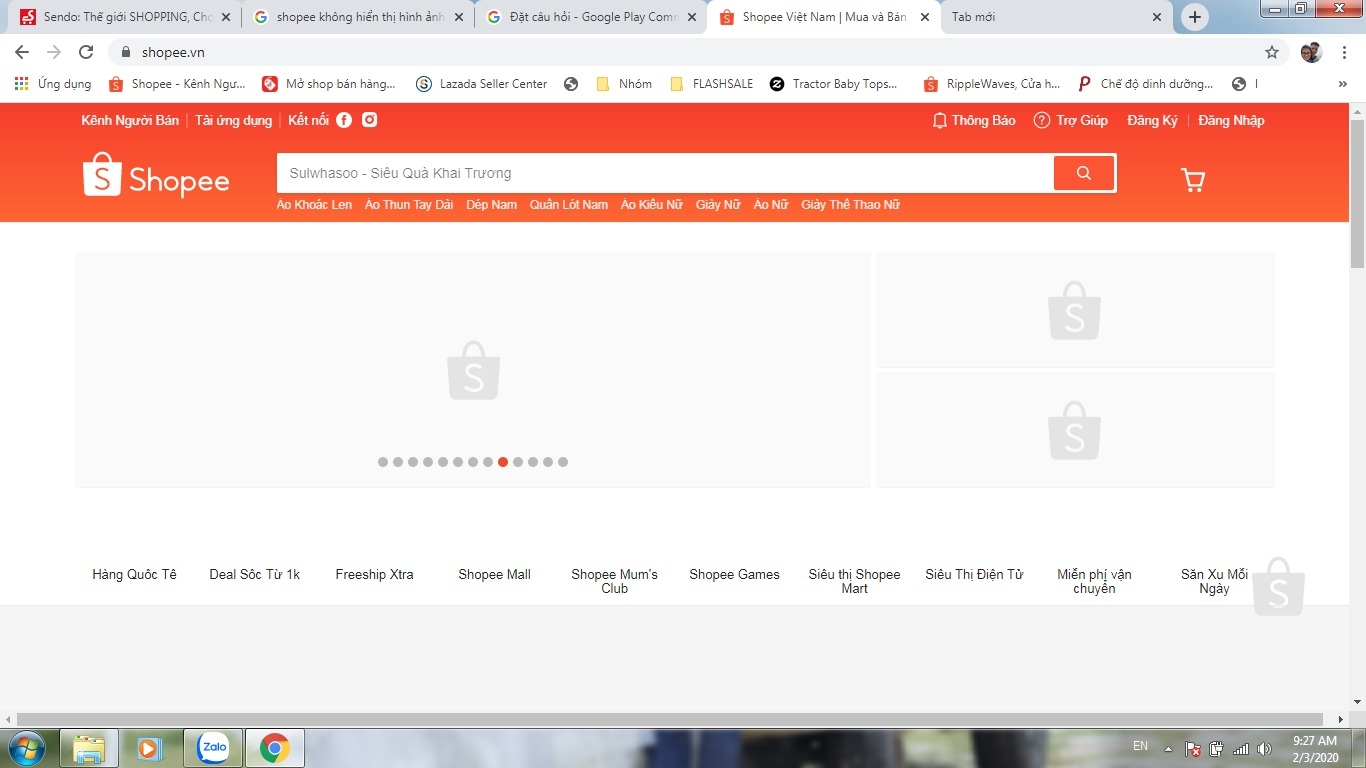Viewport: 1366px width, 768px height.
Task: Click the volume speaker tray icon
Action: (x=1265, y=749)
